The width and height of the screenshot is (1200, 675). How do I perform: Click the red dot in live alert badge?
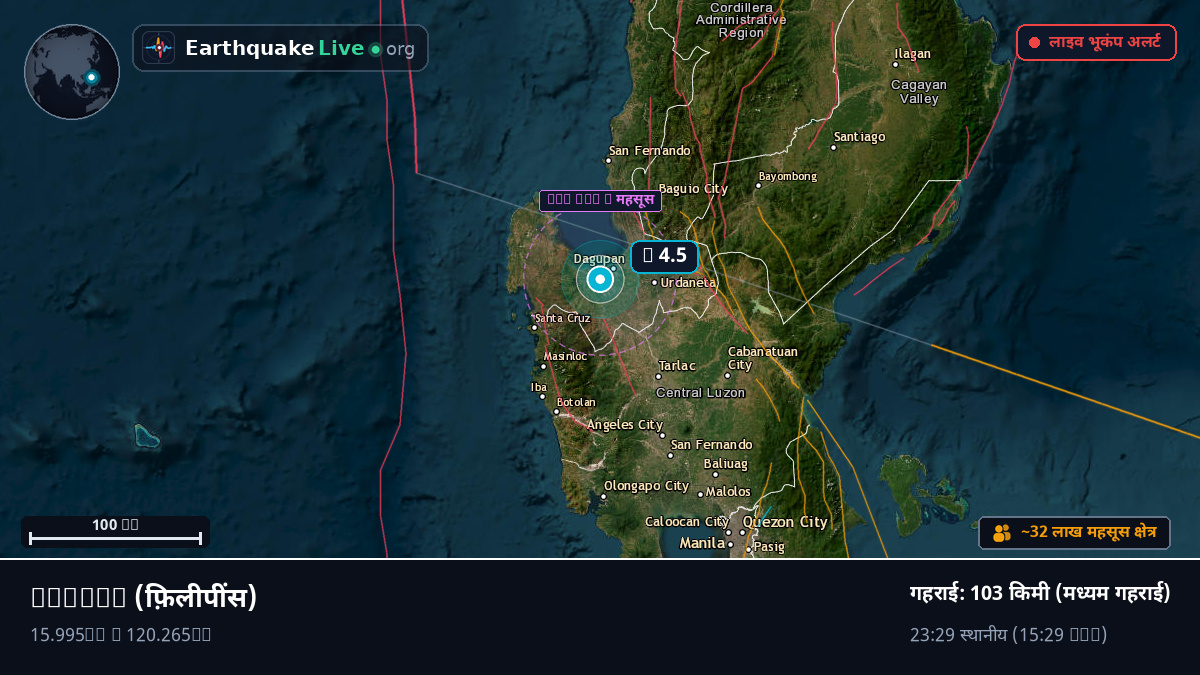pos(1035,43)
